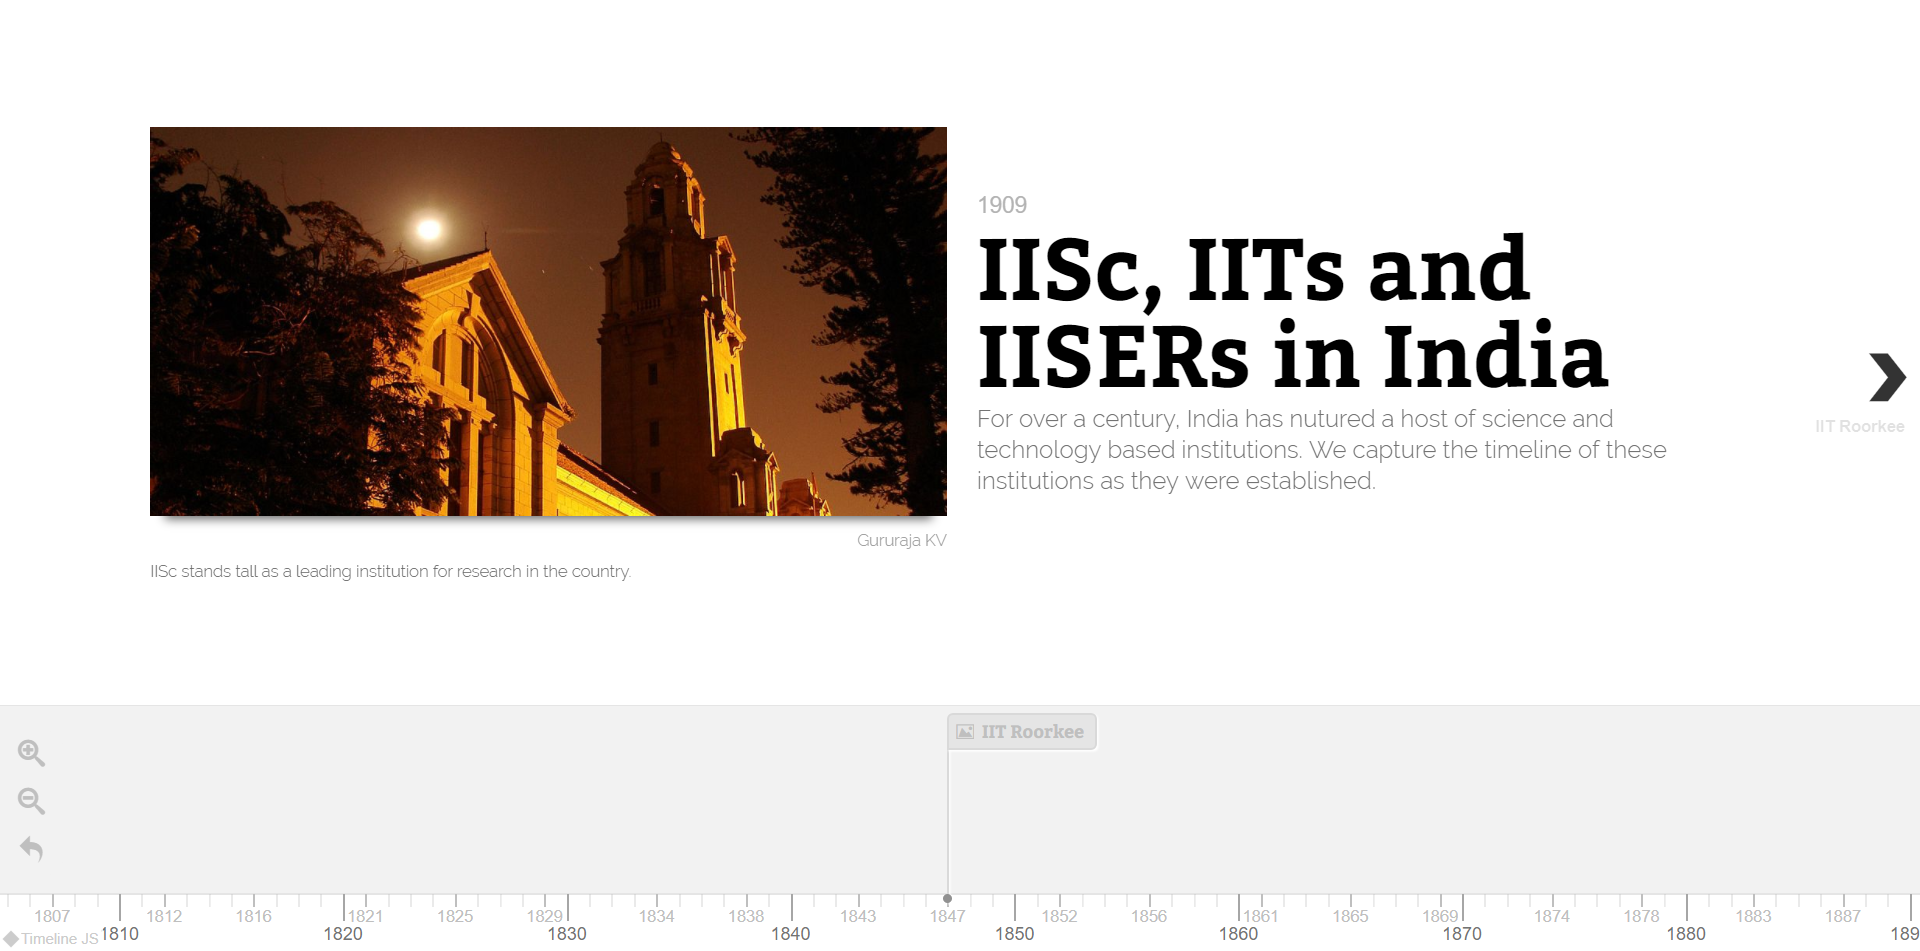Viewport: 1920px width, 951px height.
Task: Click the 1874 minor label on axis
Action: pos(1552,916)
